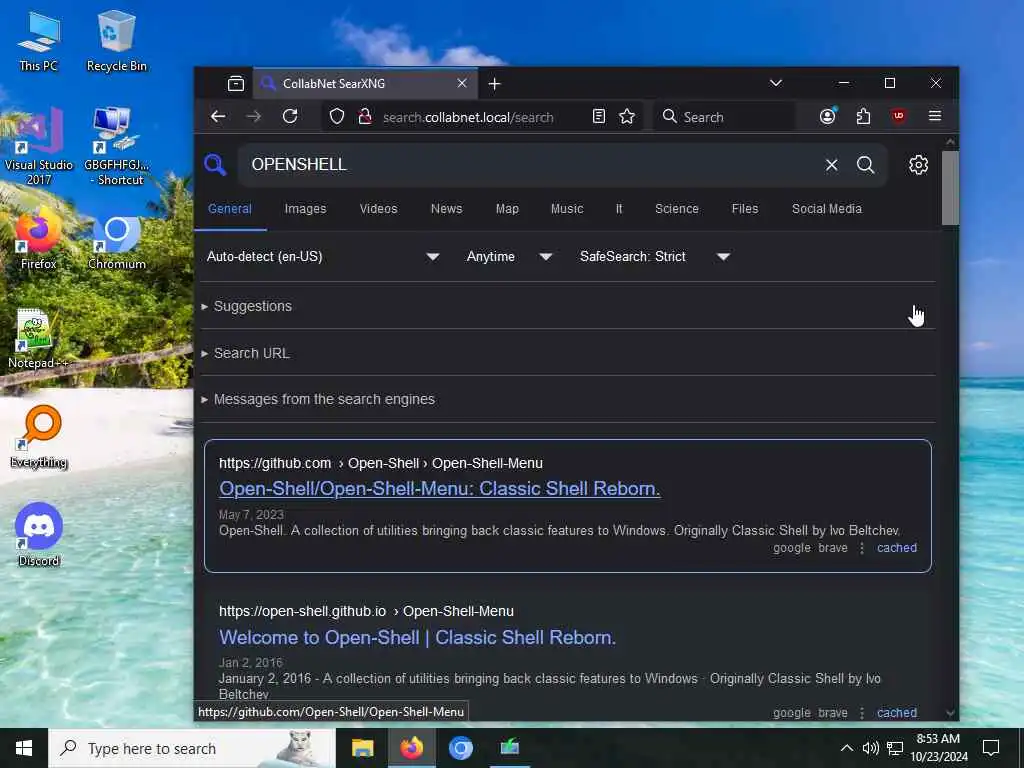Click the Firefox toolbar Search box
This screenshot has height=768, width=1024.
[x=725, y=117]
